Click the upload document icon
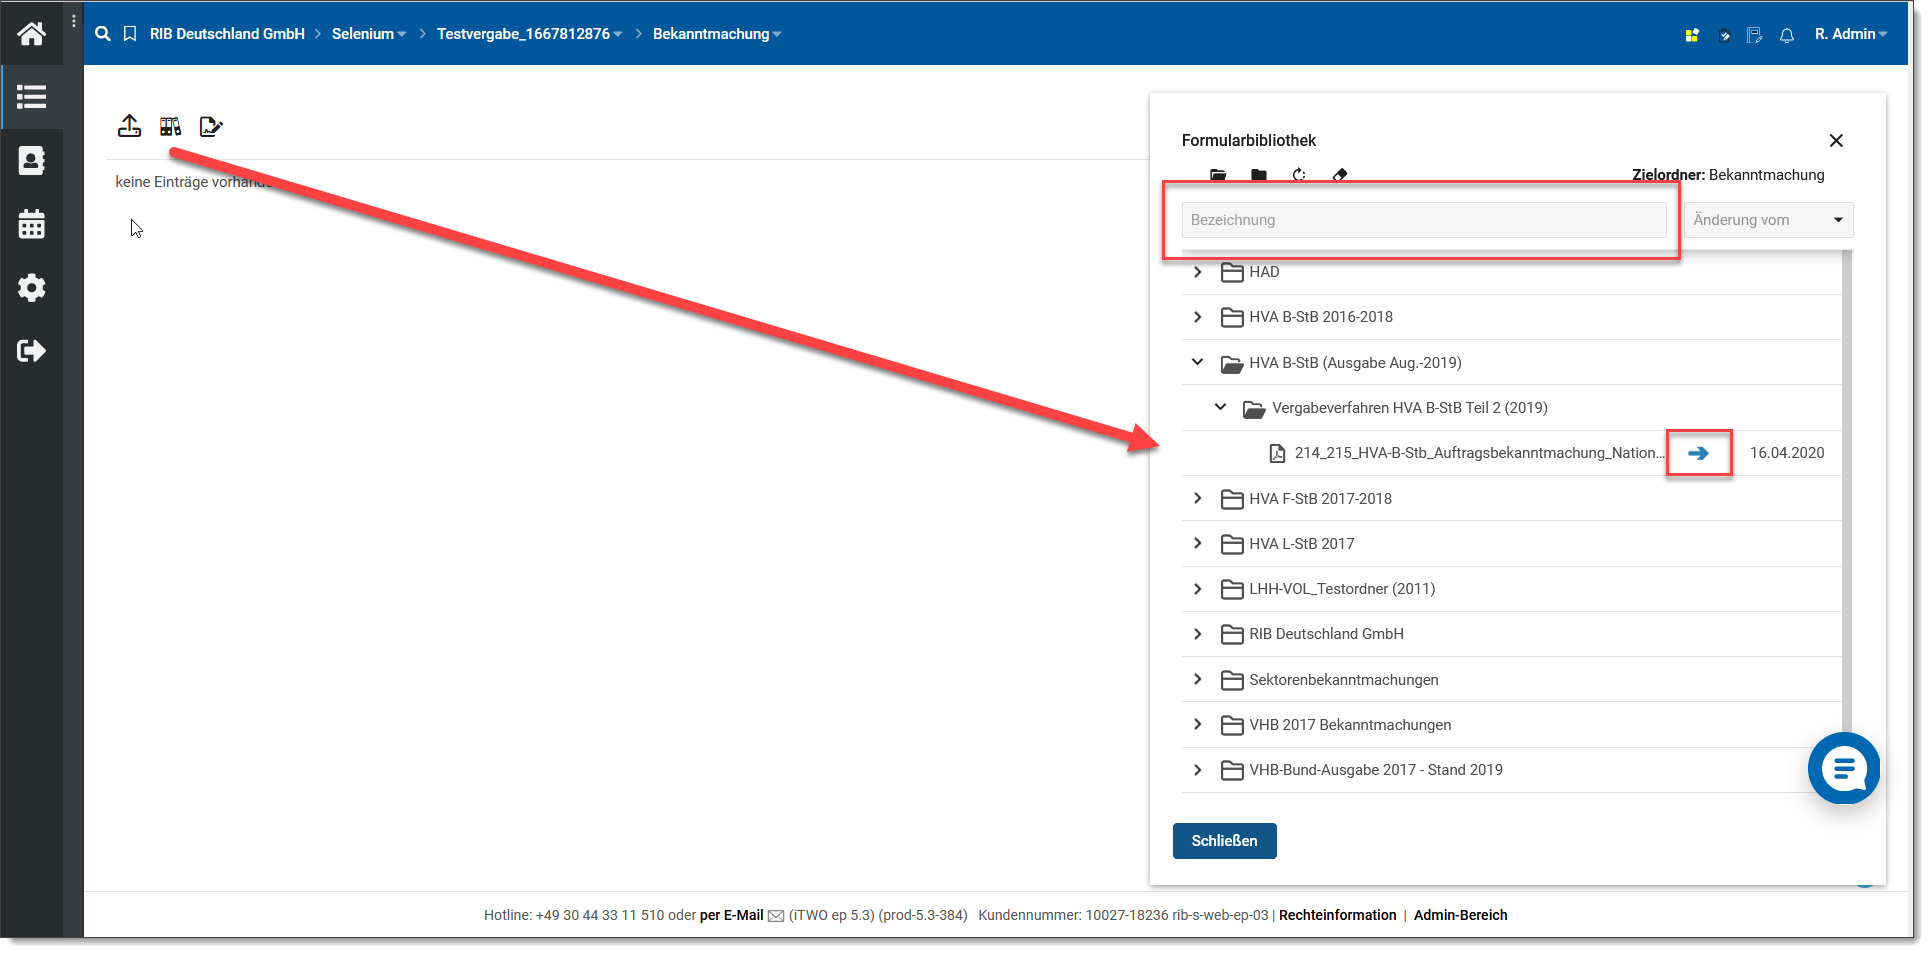Viewport: 1929px width, 953px height. tap(129, 126)
